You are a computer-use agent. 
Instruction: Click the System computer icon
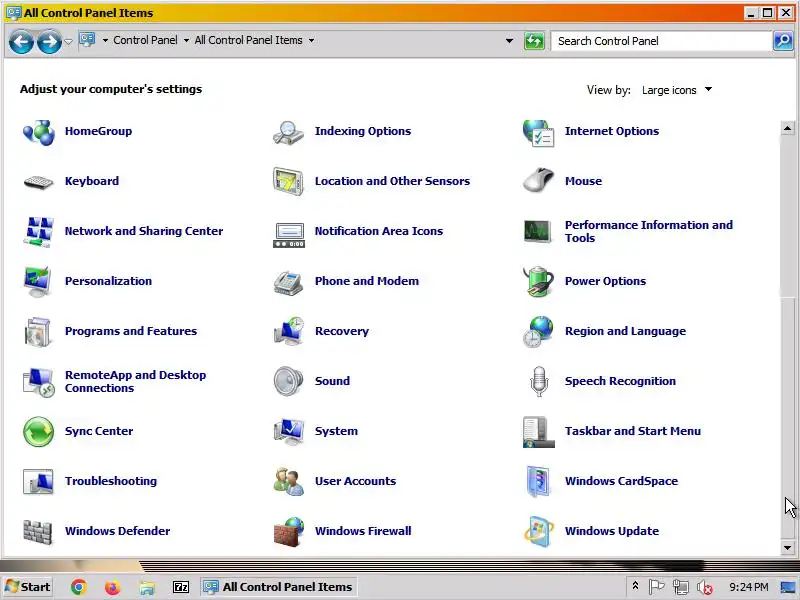click(289, 431)
